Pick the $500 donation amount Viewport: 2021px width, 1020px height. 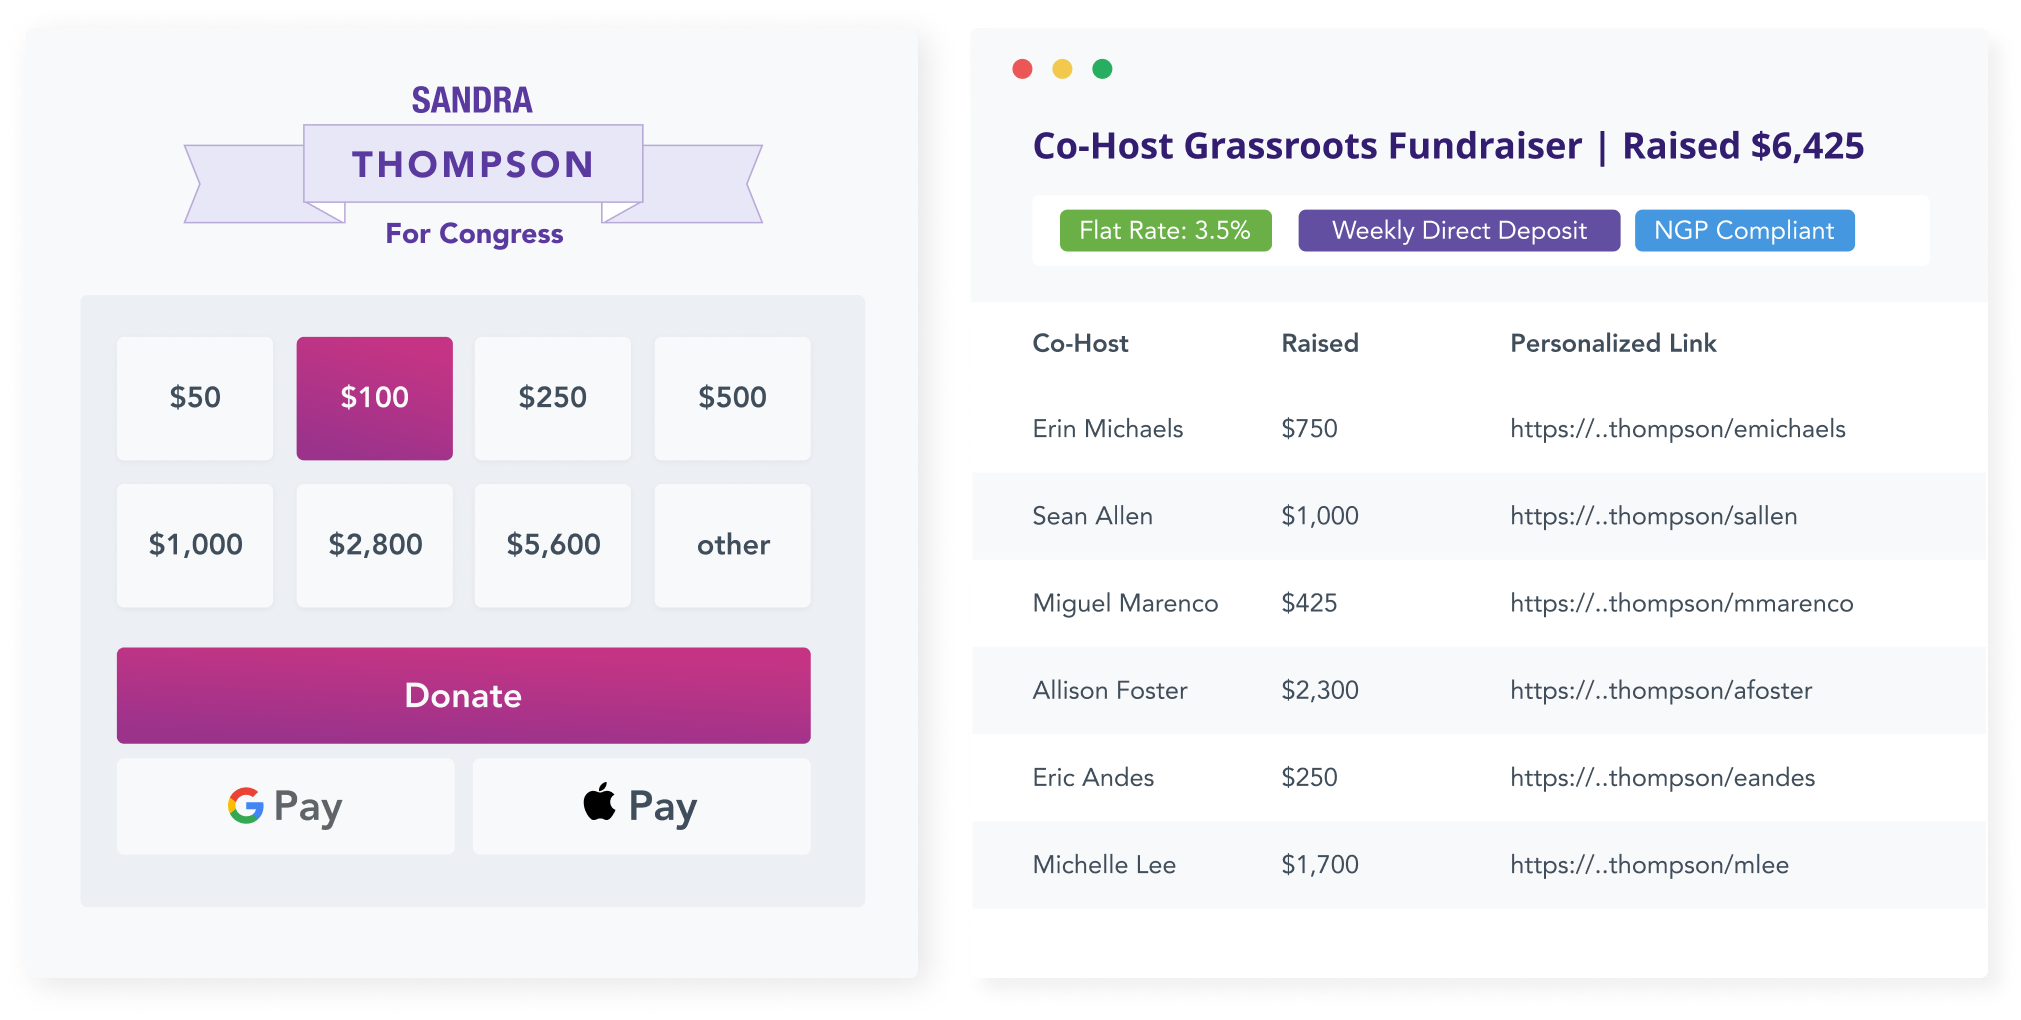(x=732, y=398)
